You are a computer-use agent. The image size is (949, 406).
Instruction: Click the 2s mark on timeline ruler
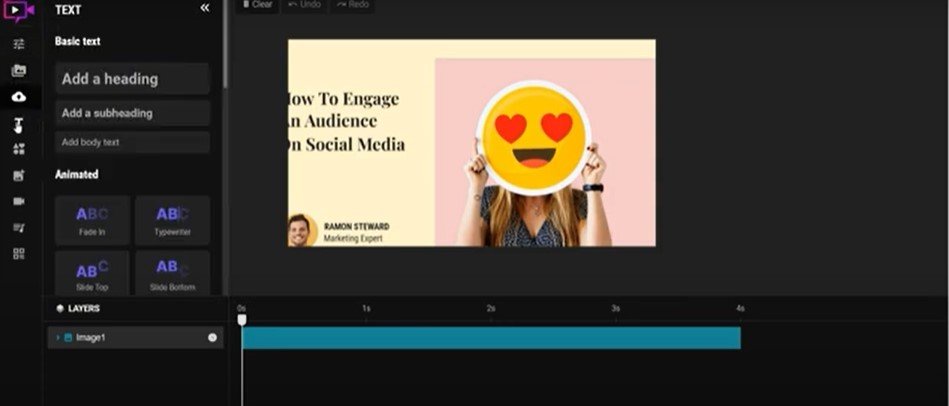491,309
